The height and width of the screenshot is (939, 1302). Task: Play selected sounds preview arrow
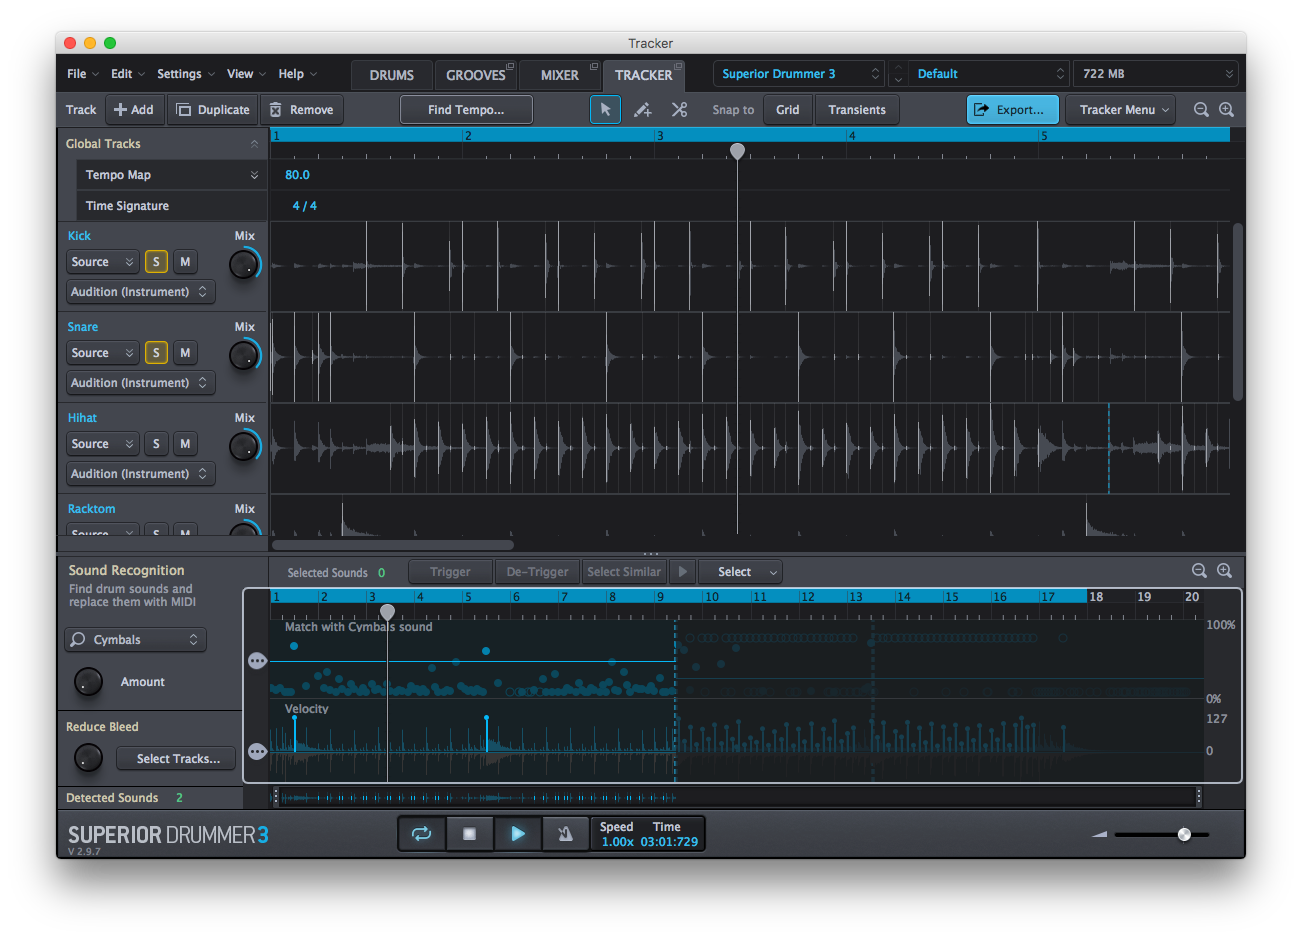pyautogui.click(x=682, y=572)
